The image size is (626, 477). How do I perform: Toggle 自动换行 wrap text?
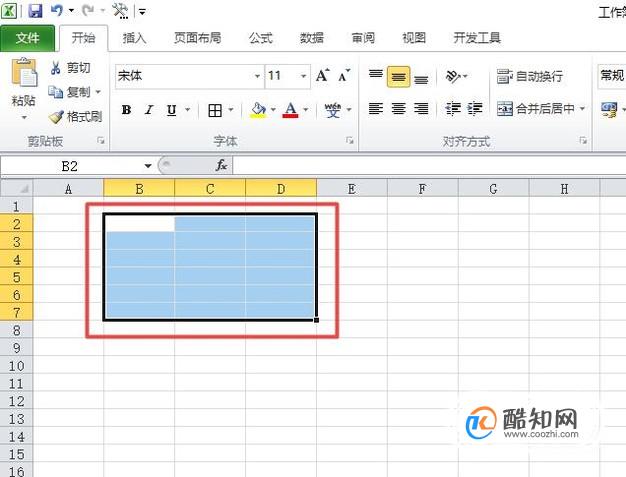click(x=530, y=76)
